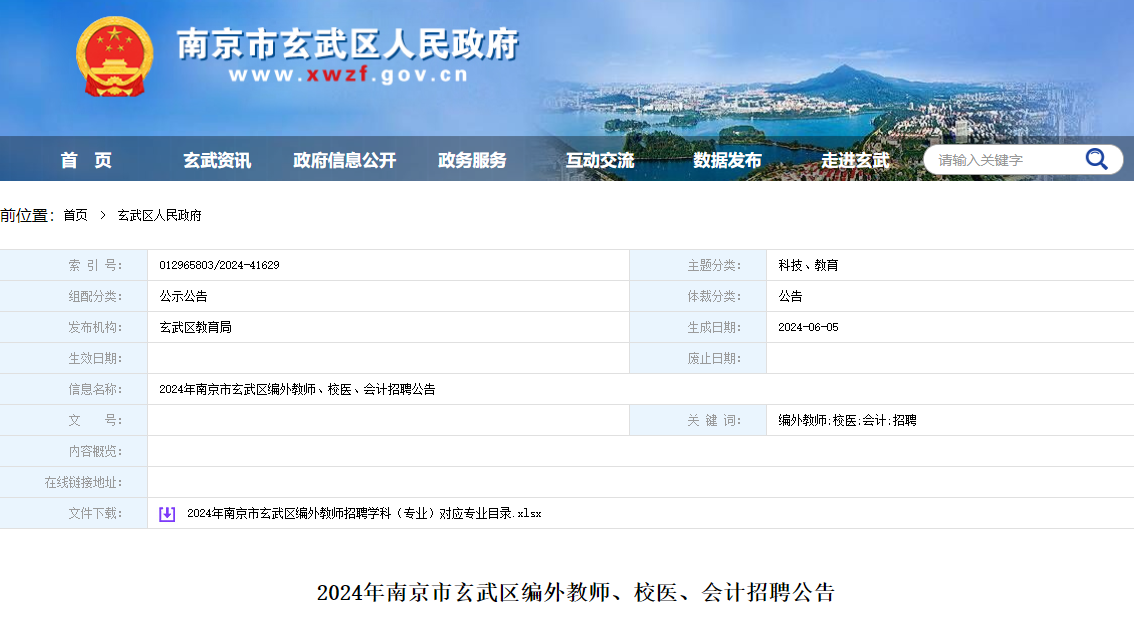Click the index number 012965803/2024-41629
The width and height of the screenshot is (1134, 642).
click(219, 265)
